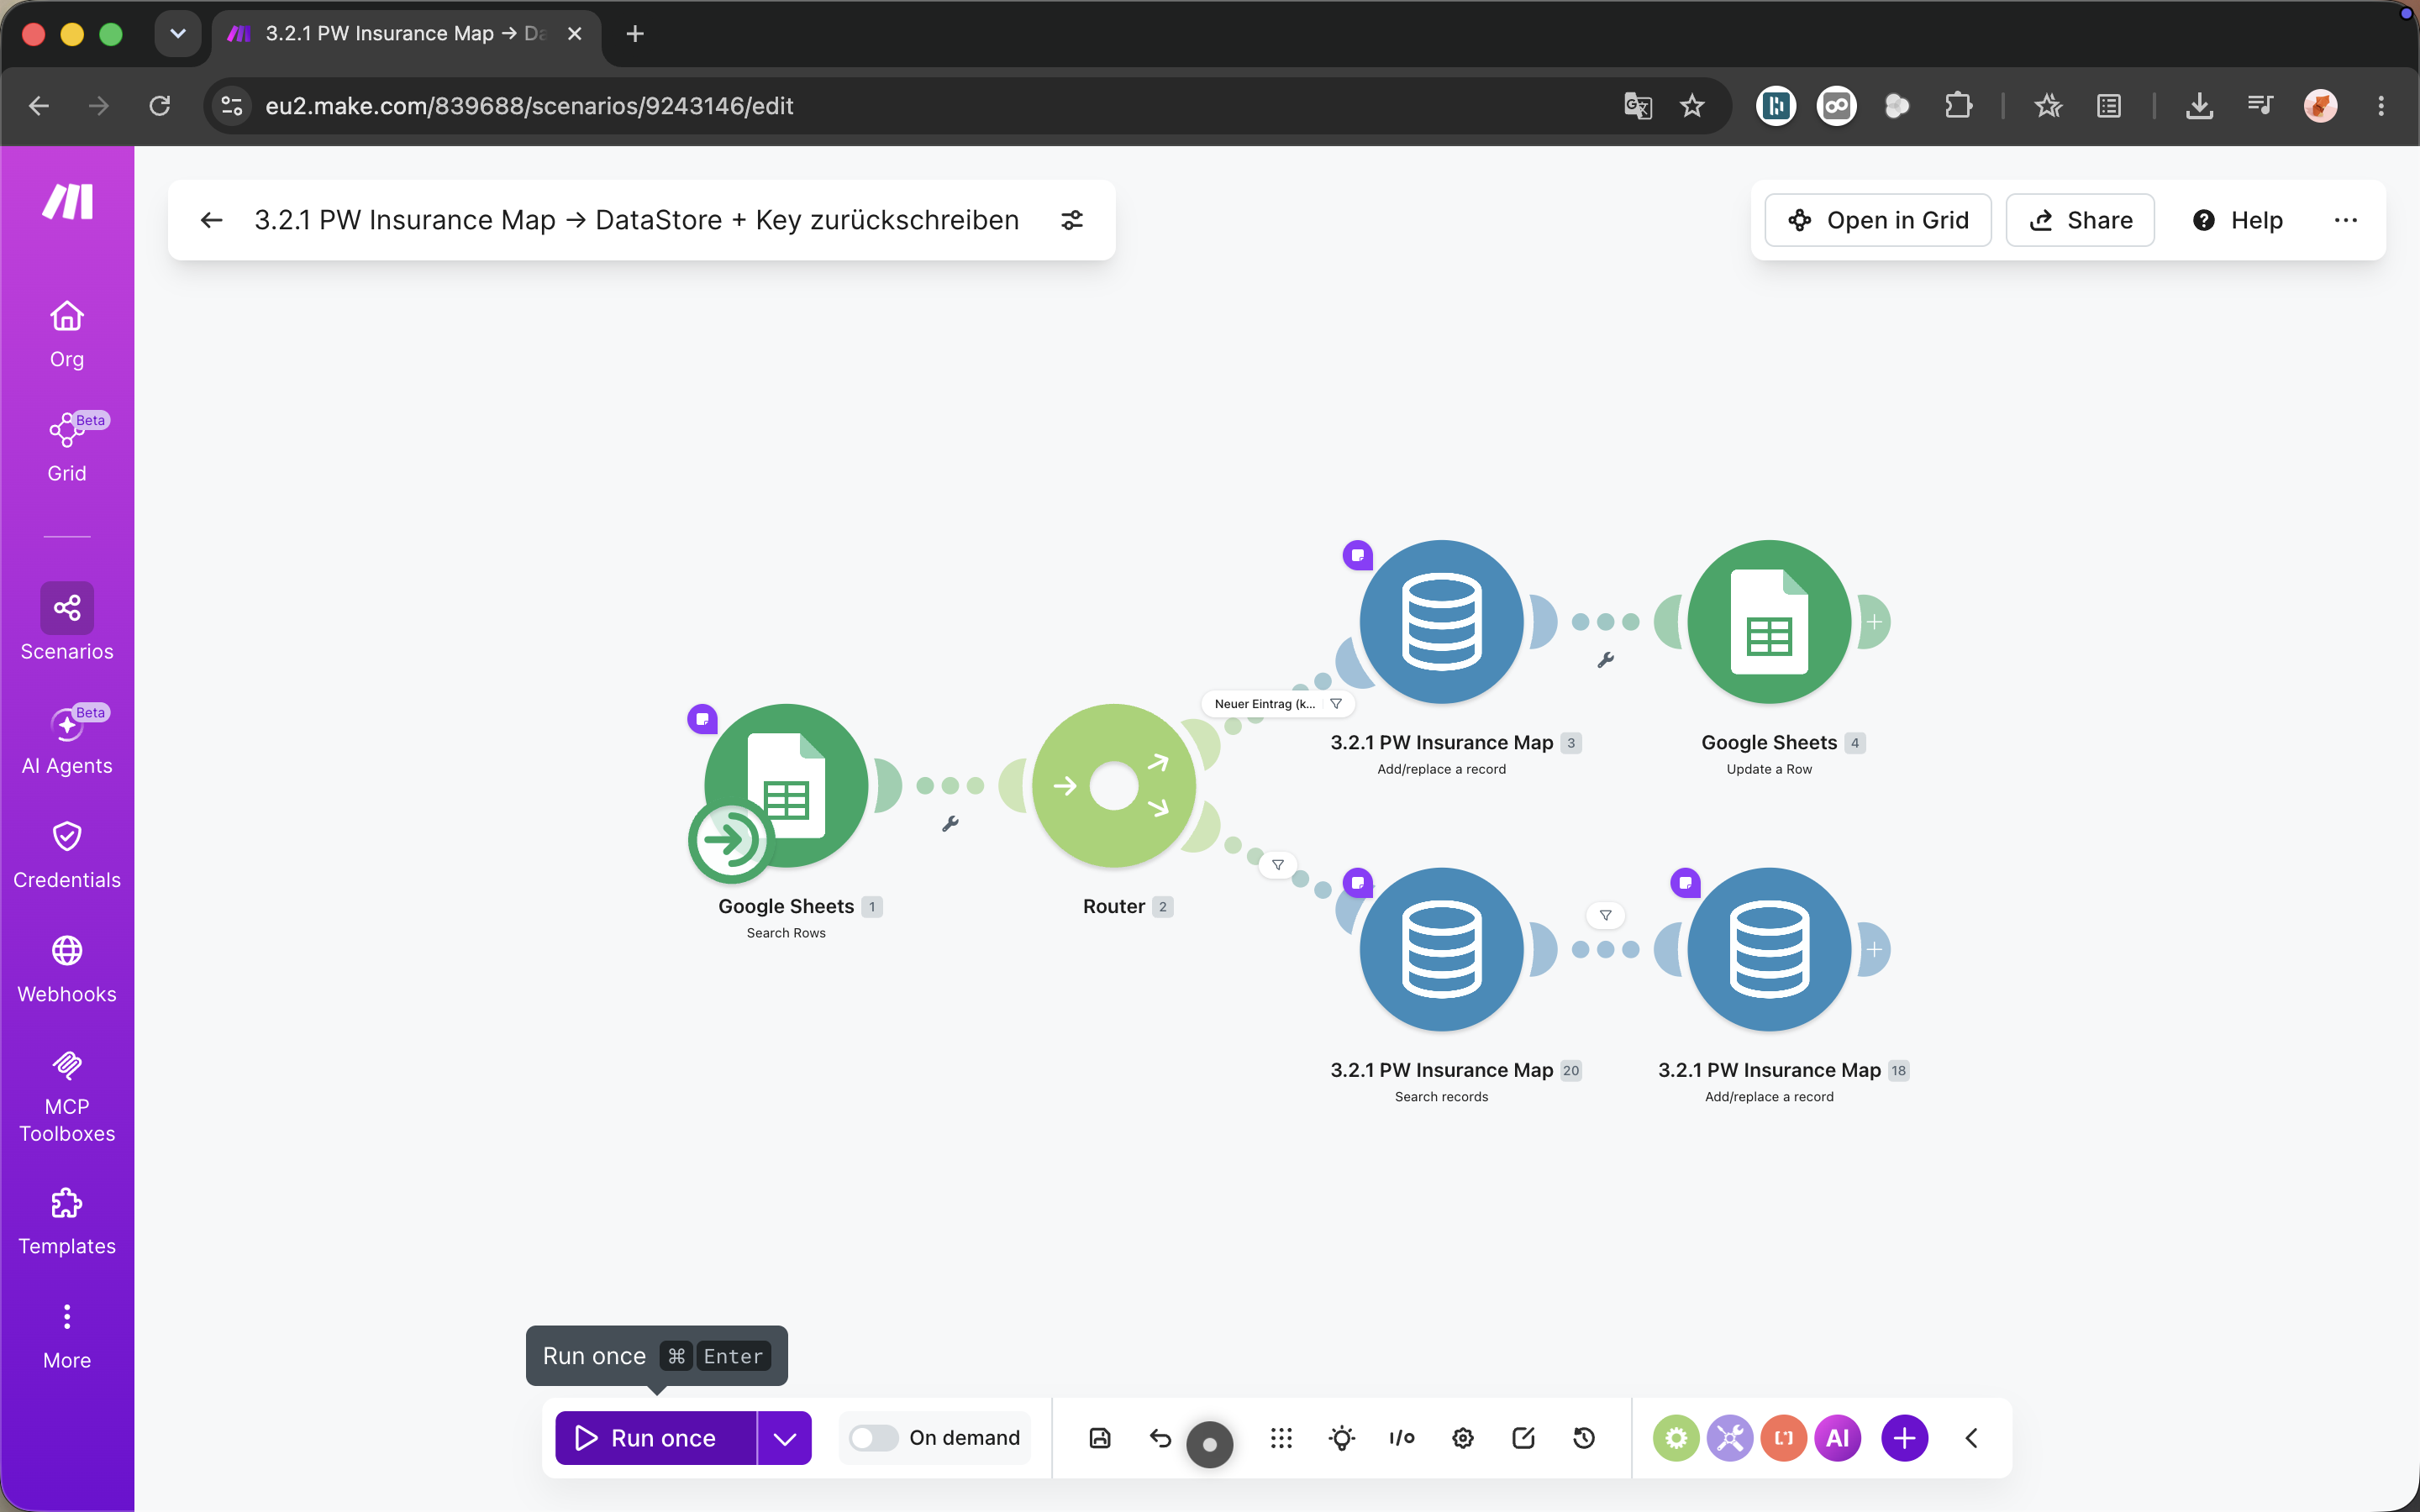The height and width of the screenshot is (1512, 2420).
Task: Open data store module 3 Add/replace a record
Action: click(x=1441, y=622)
